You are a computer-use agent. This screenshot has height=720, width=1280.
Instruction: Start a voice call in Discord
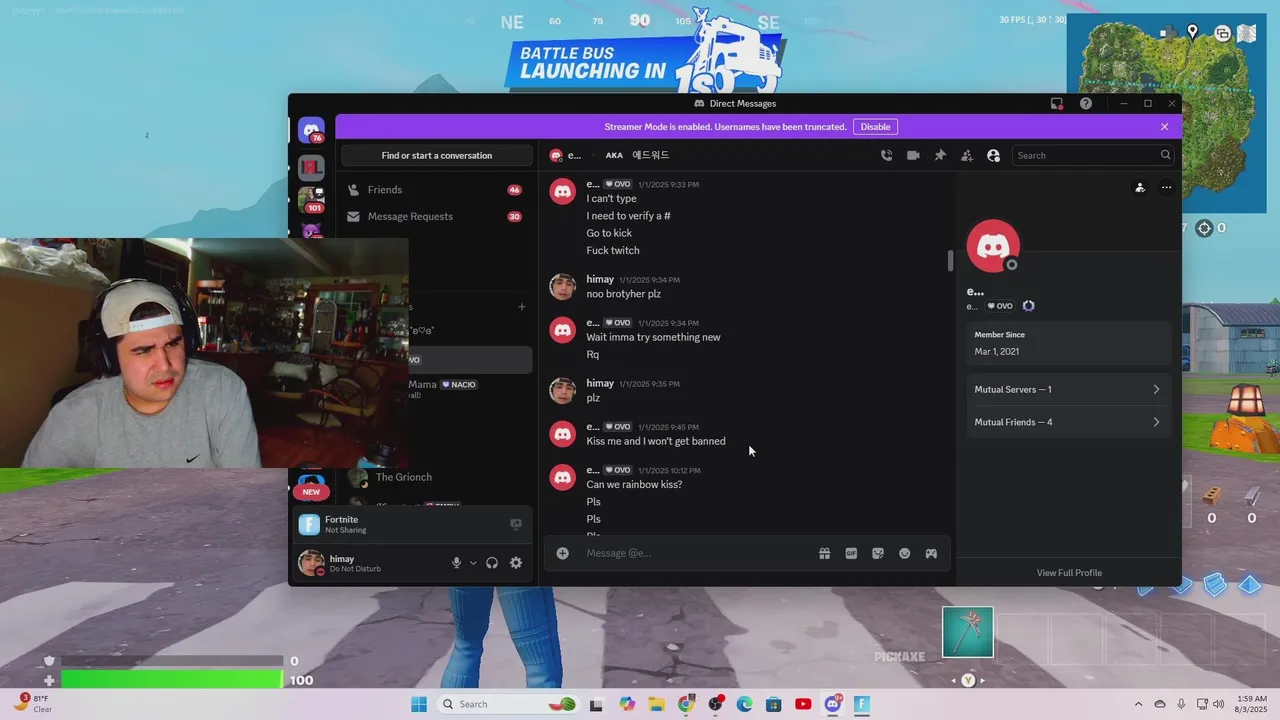point(886,155)
